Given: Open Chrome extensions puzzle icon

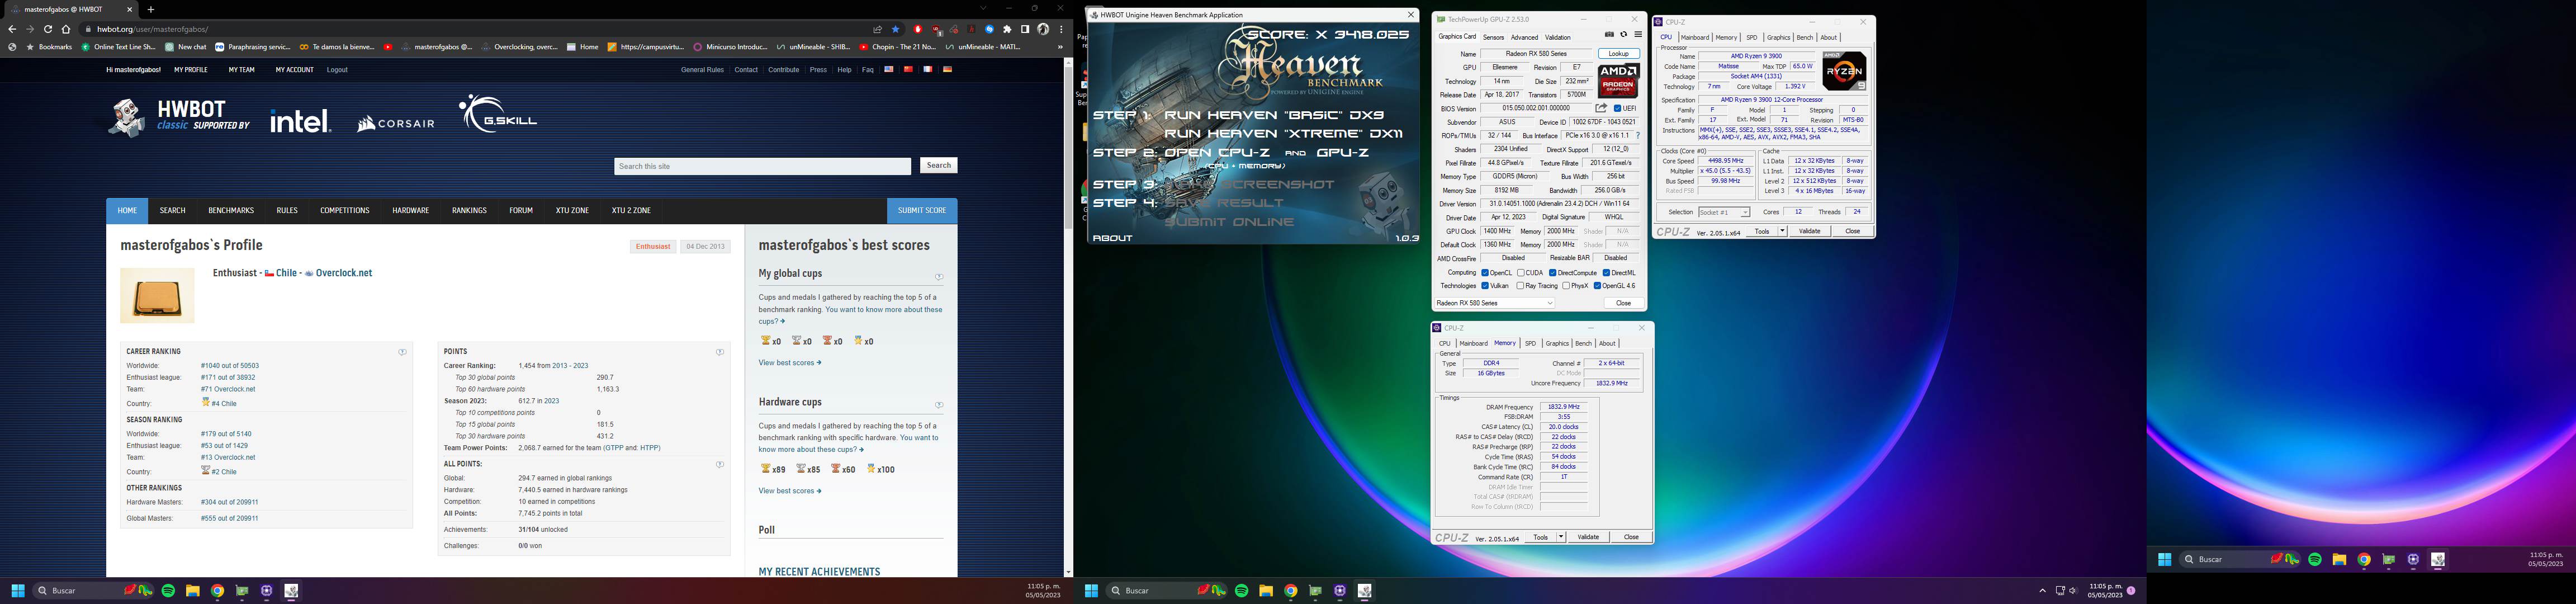Looking at the screenshot, I should click(1007, 29).
